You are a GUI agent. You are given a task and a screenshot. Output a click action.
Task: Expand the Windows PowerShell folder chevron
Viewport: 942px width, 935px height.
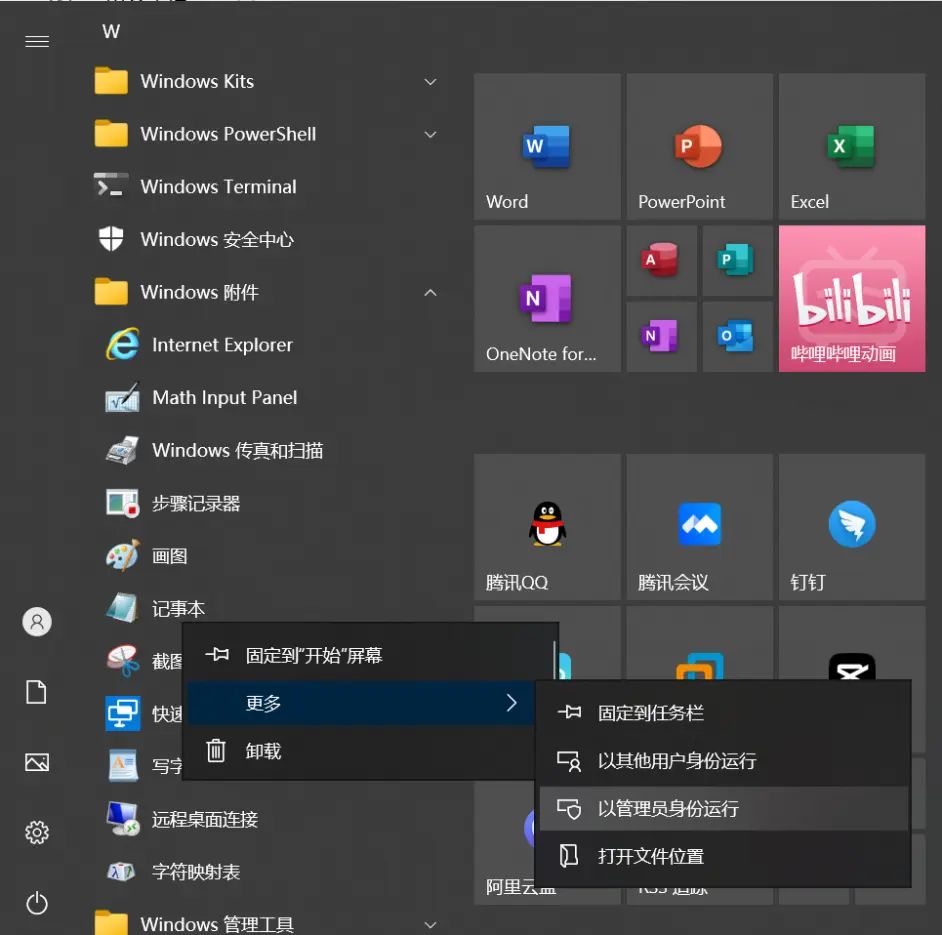[x=430, y=135]
